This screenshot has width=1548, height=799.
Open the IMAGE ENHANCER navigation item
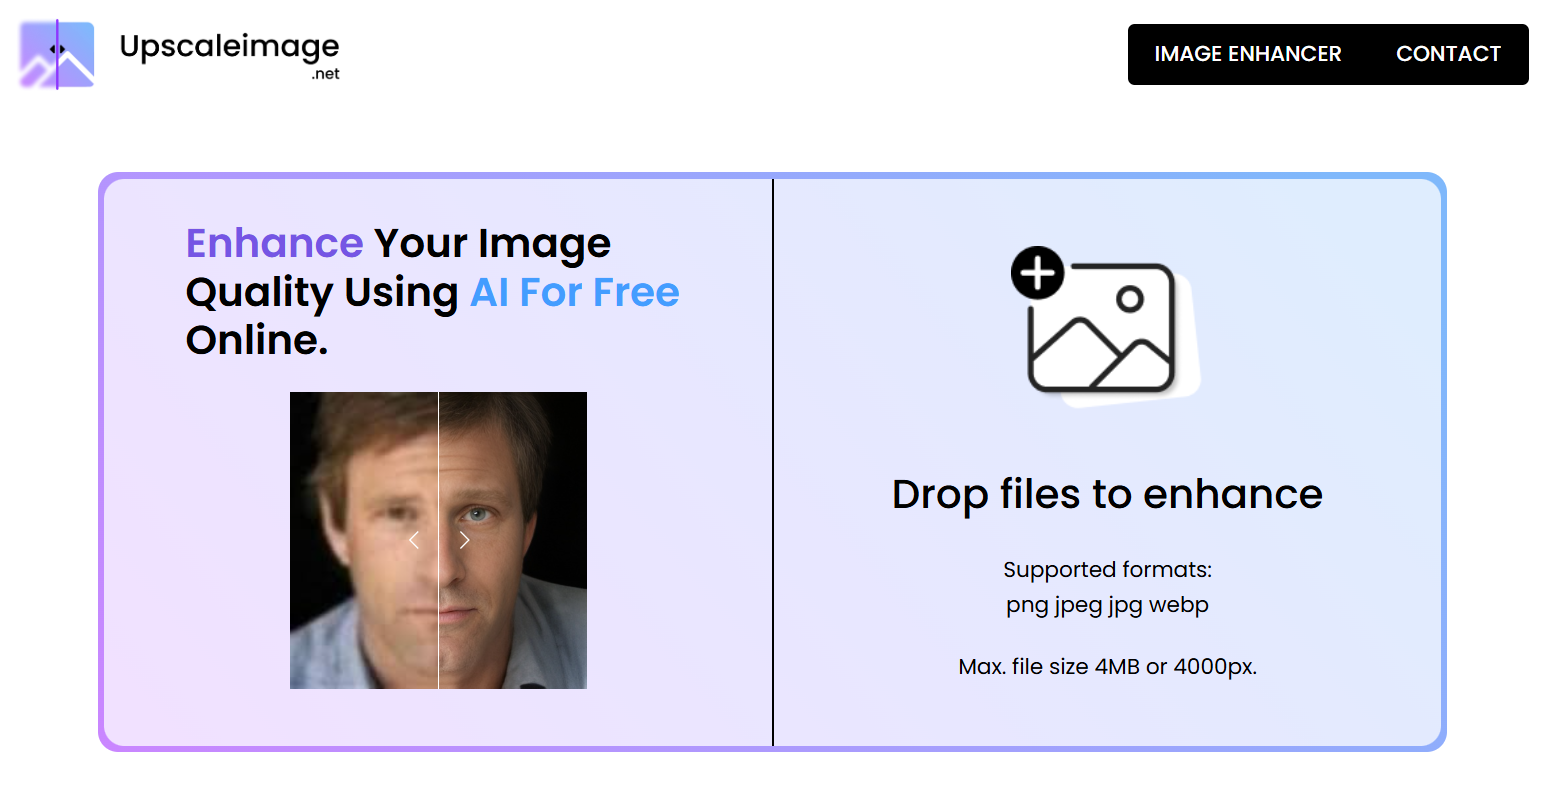[x=1248, y=54]
